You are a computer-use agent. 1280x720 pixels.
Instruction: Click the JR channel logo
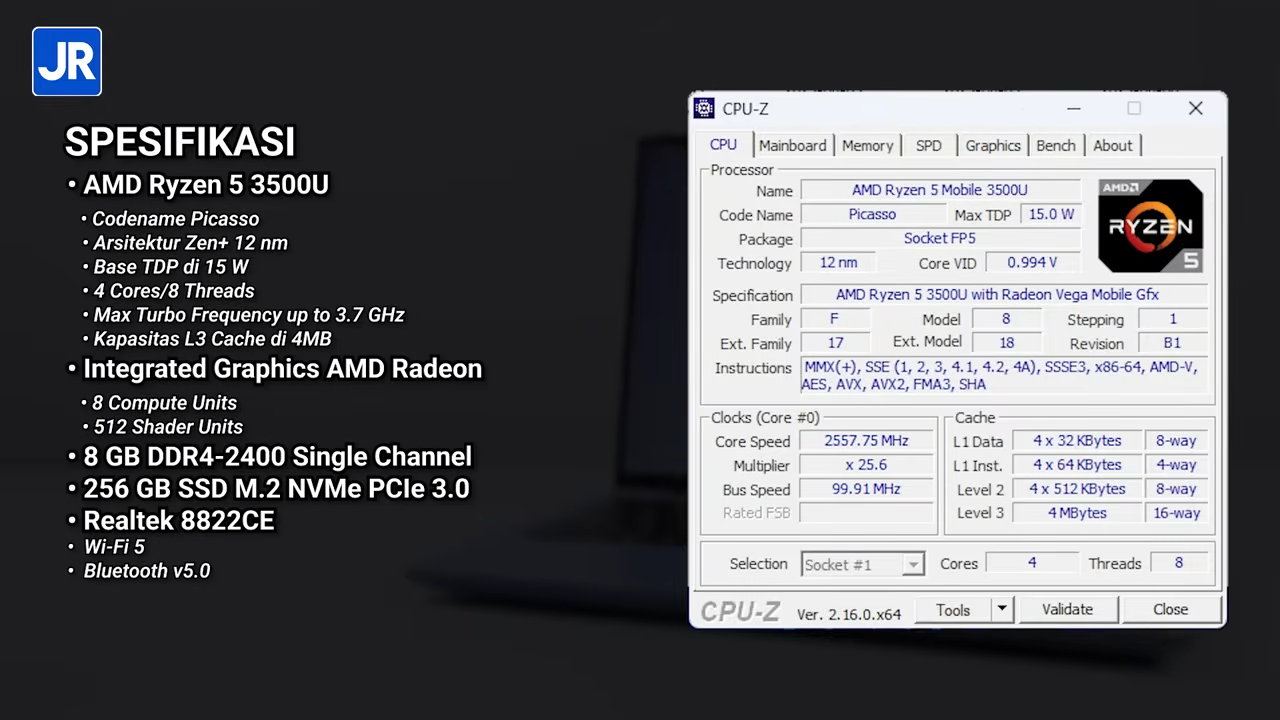point(67,62)
